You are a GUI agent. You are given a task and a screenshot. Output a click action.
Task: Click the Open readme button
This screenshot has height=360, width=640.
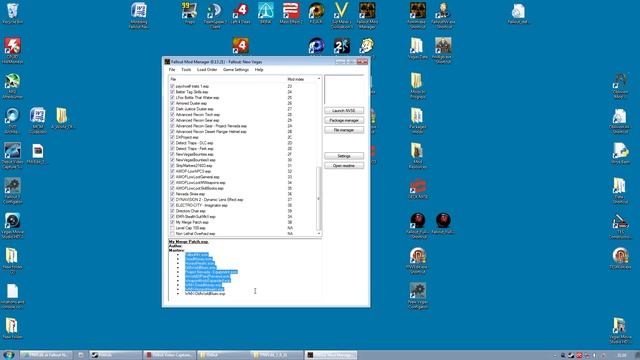344,166
